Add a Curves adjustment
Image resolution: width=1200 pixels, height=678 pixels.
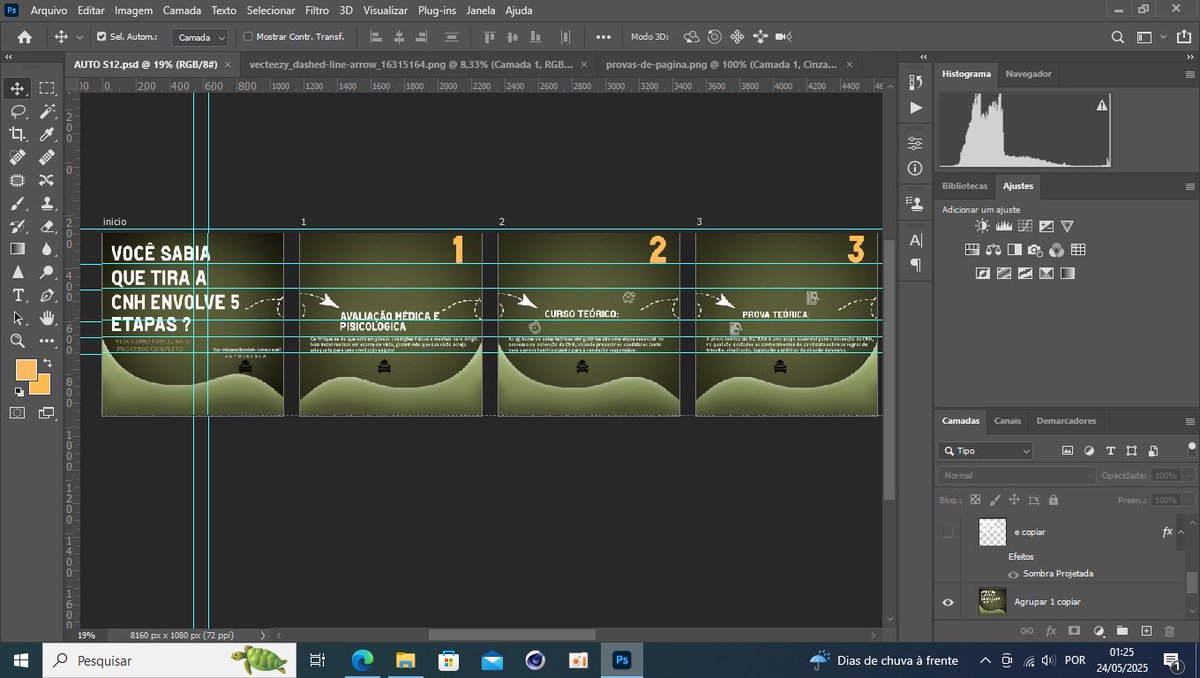click(x=1024, y=226)
